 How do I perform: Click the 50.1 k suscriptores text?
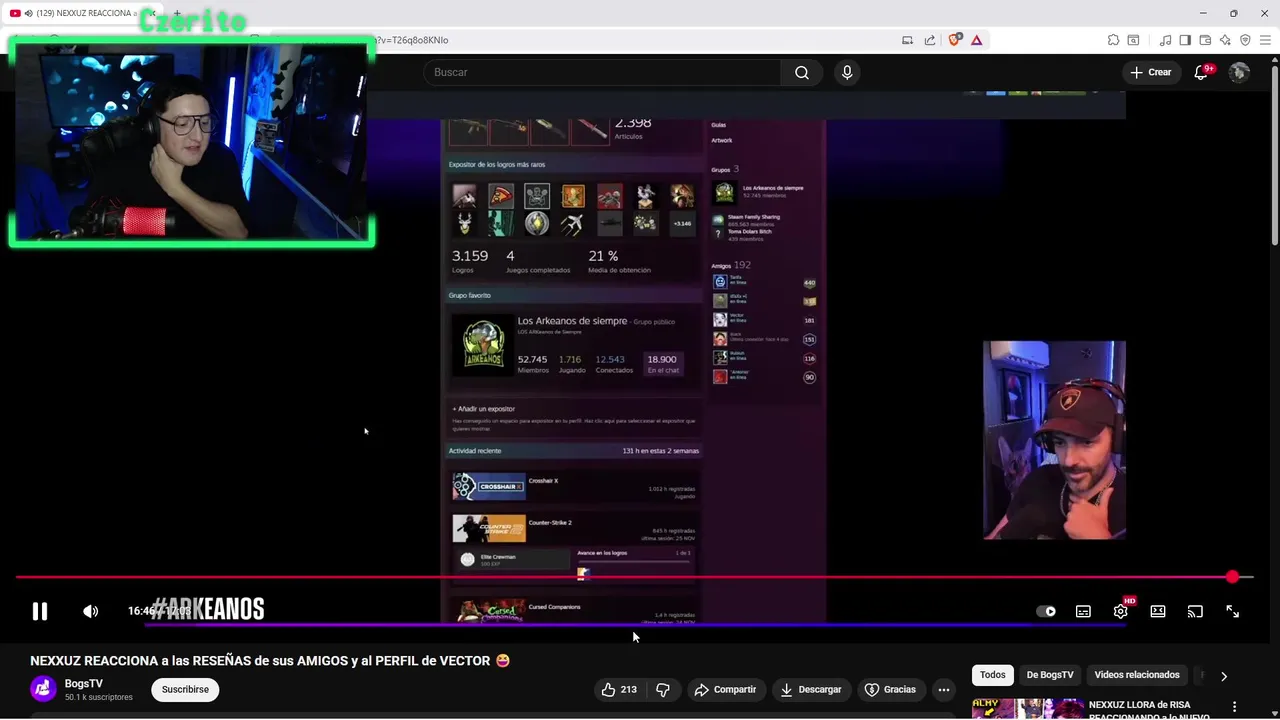[x=99, y=697]
